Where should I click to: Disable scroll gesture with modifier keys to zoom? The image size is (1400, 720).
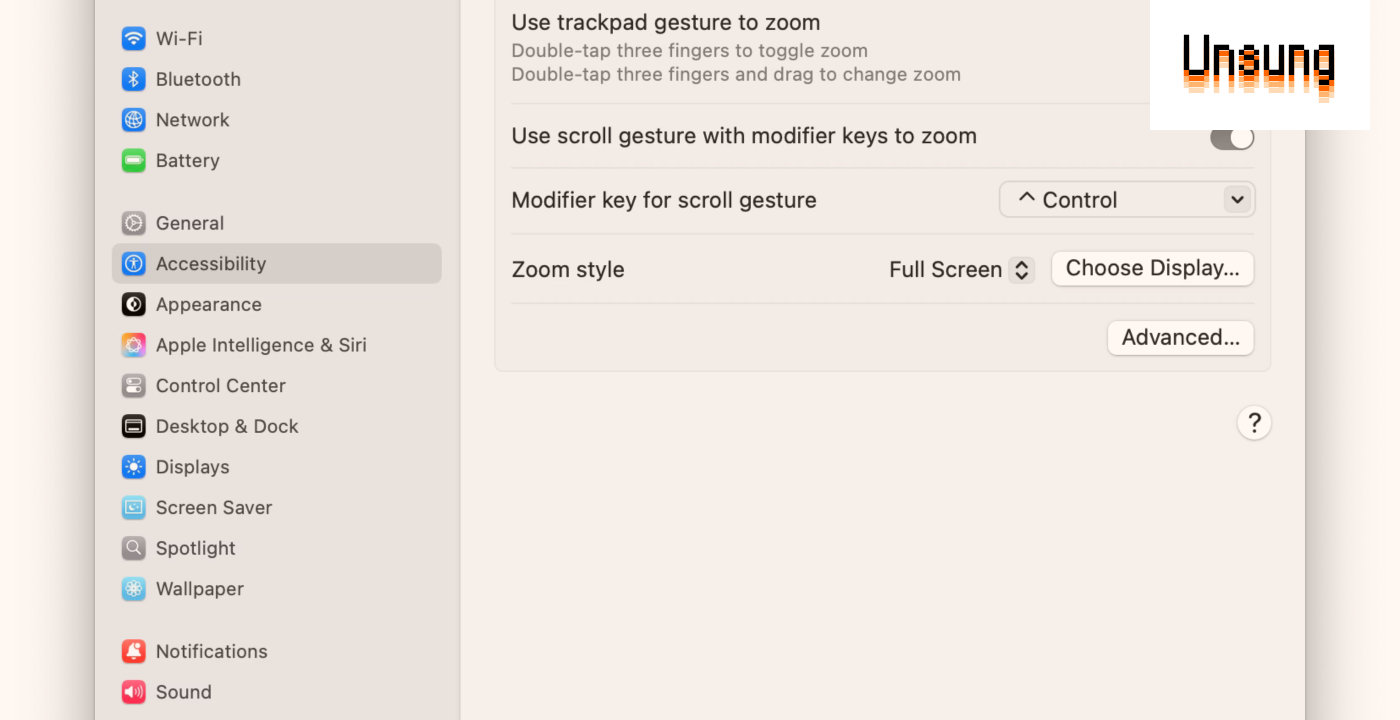coord(1231,136)
